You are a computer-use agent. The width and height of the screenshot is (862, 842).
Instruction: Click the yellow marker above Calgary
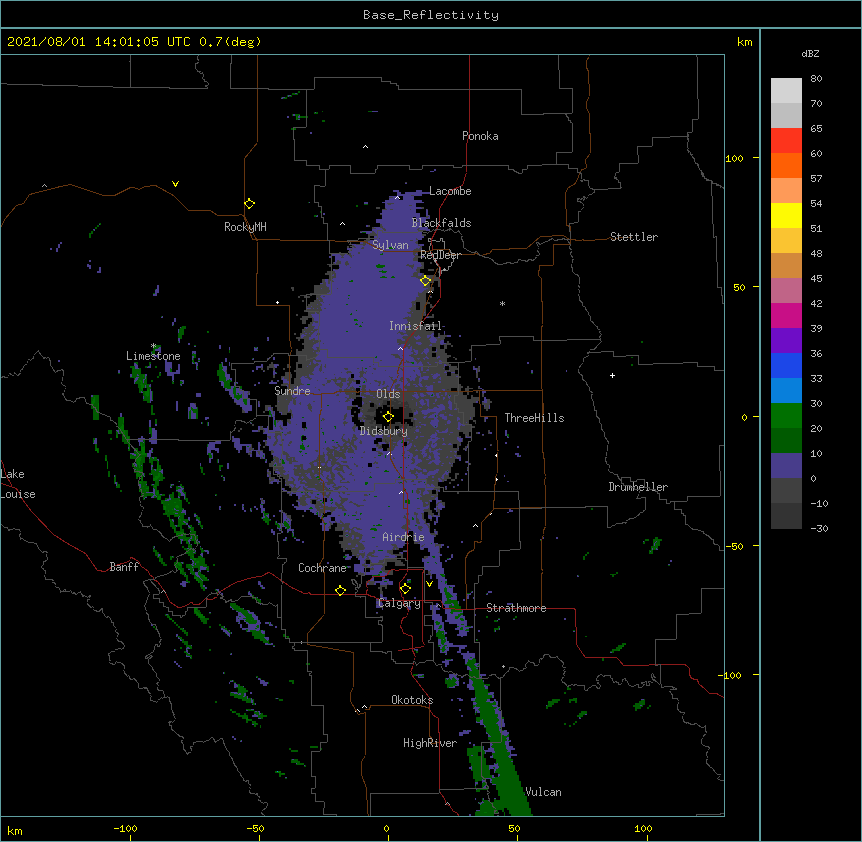(405, 589)
